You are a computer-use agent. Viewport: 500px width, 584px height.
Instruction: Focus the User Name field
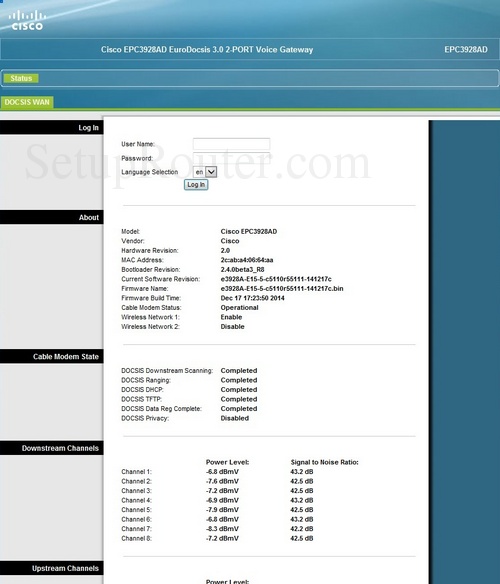click(x=231, y=144)
